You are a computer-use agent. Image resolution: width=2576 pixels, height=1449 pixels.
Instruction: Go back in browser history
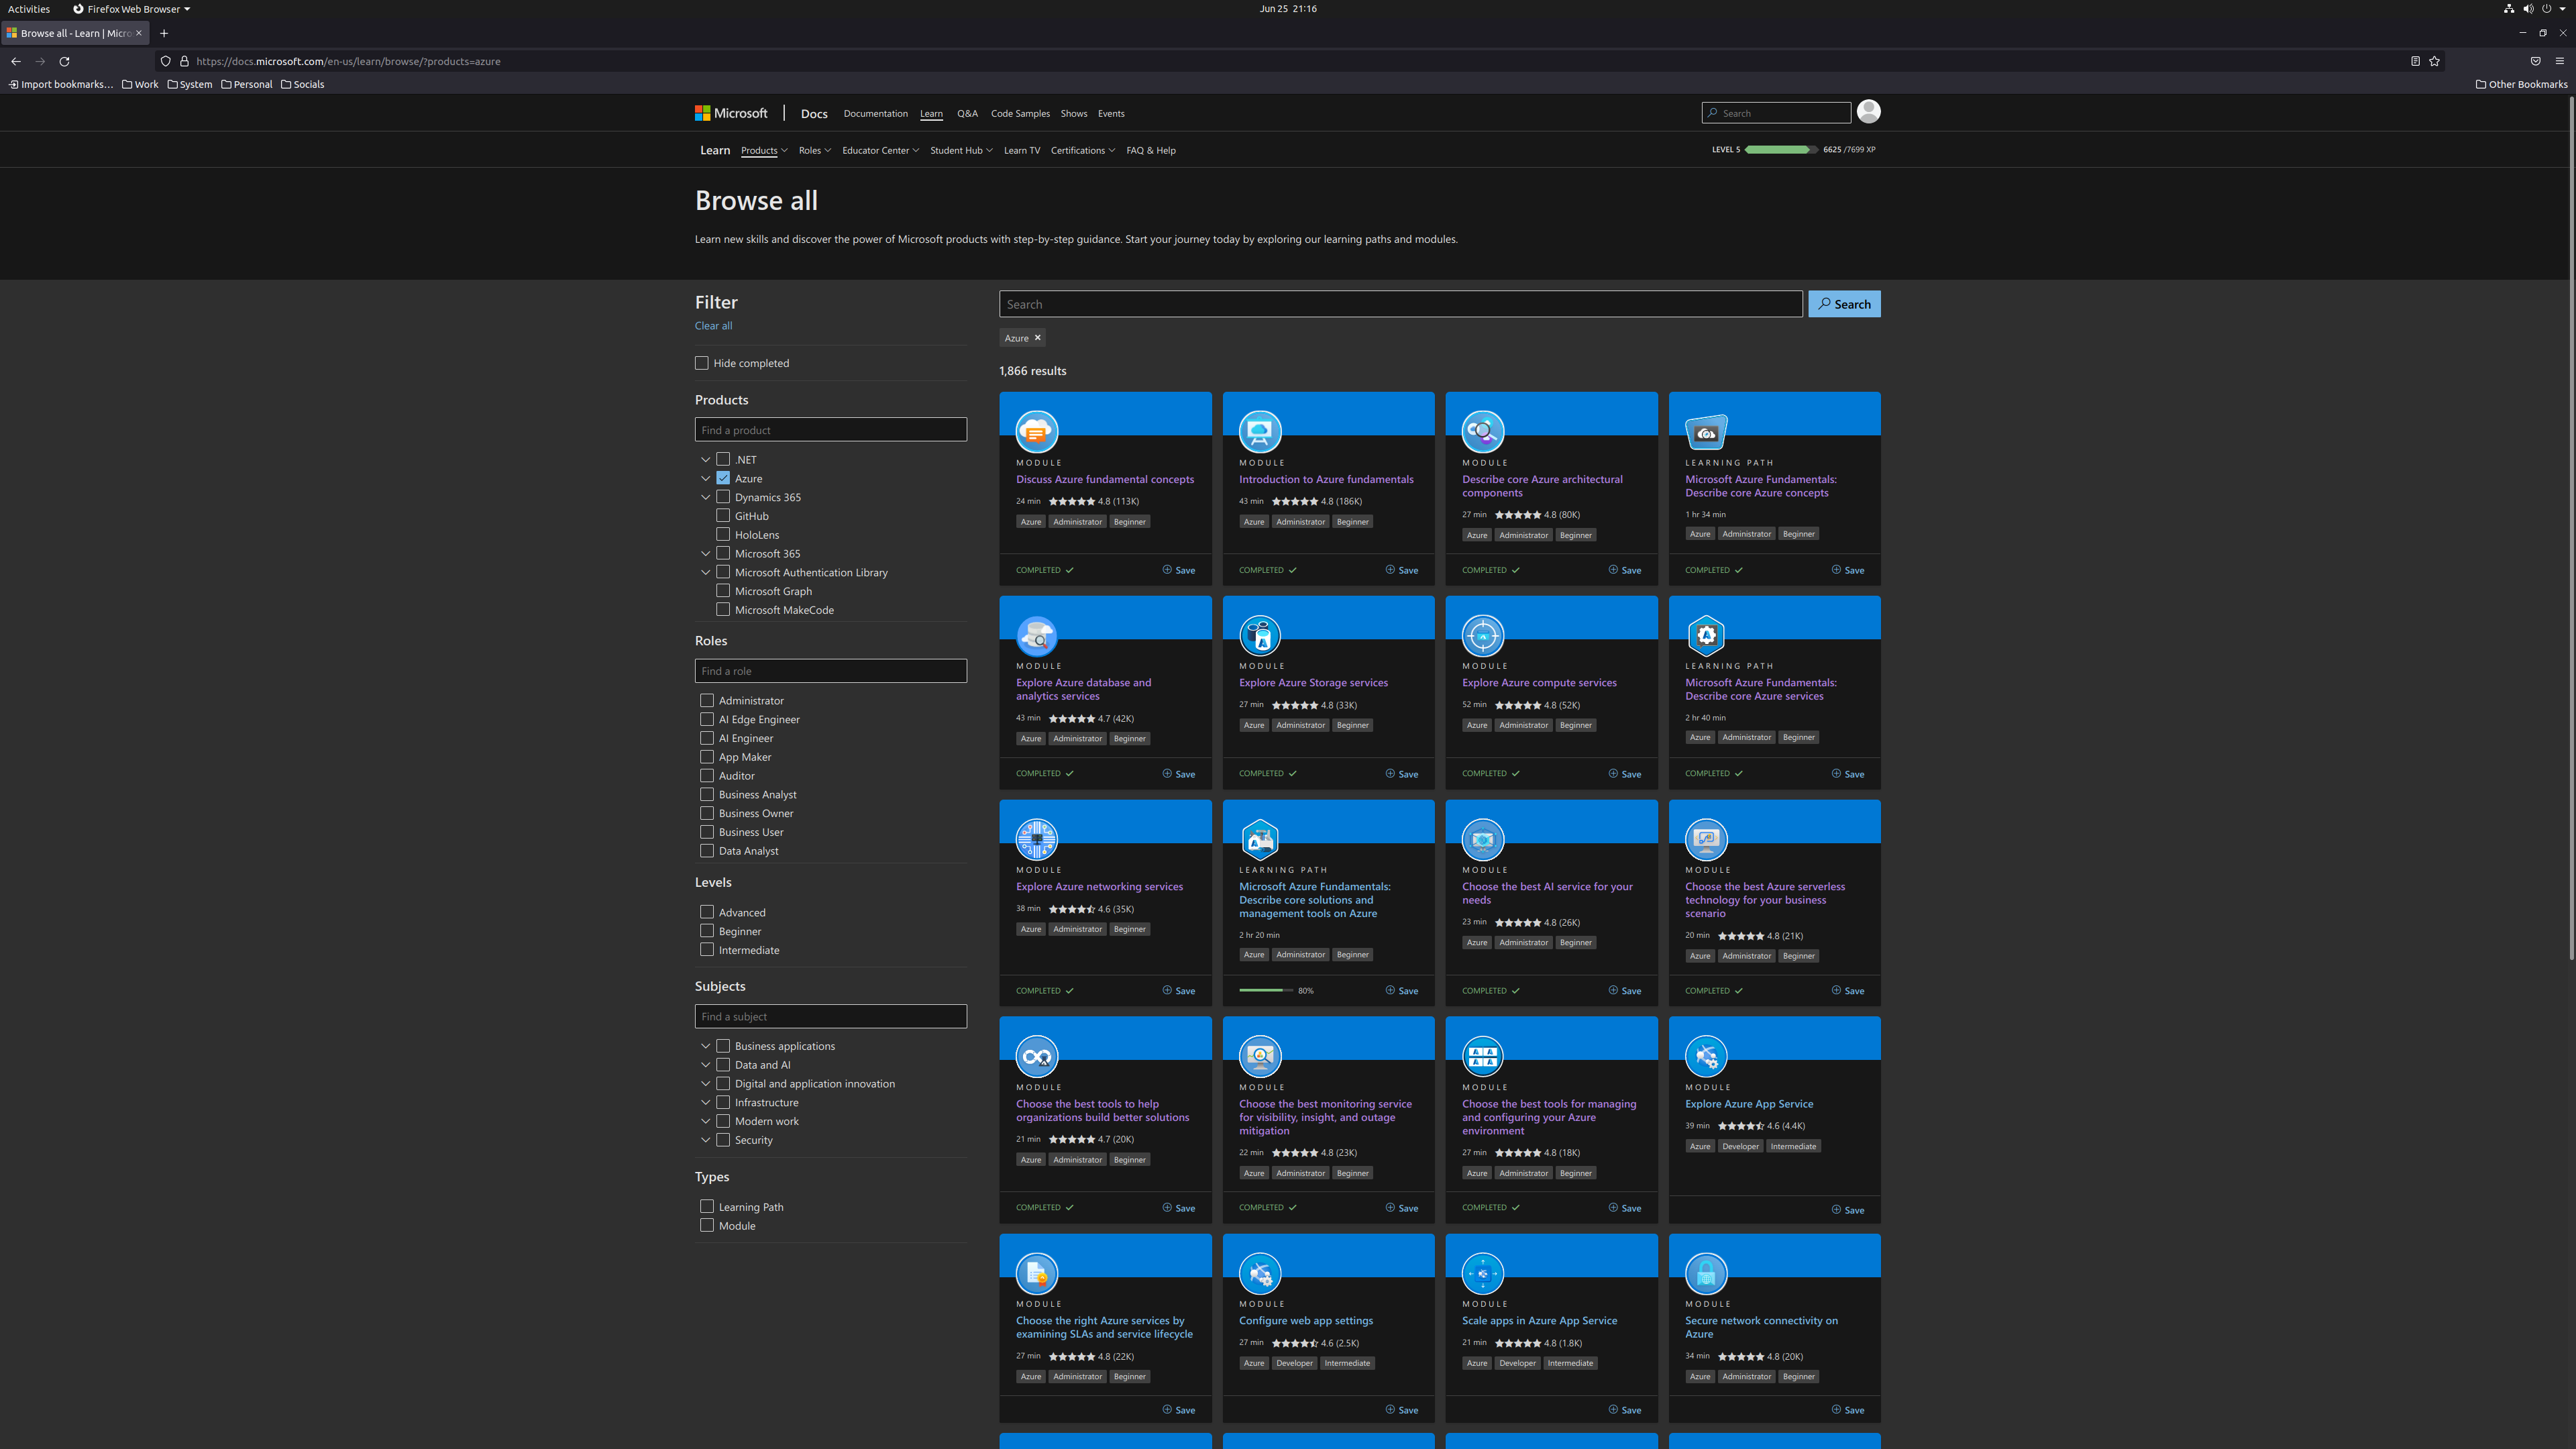pyautogui.click(x=16, y=61)
